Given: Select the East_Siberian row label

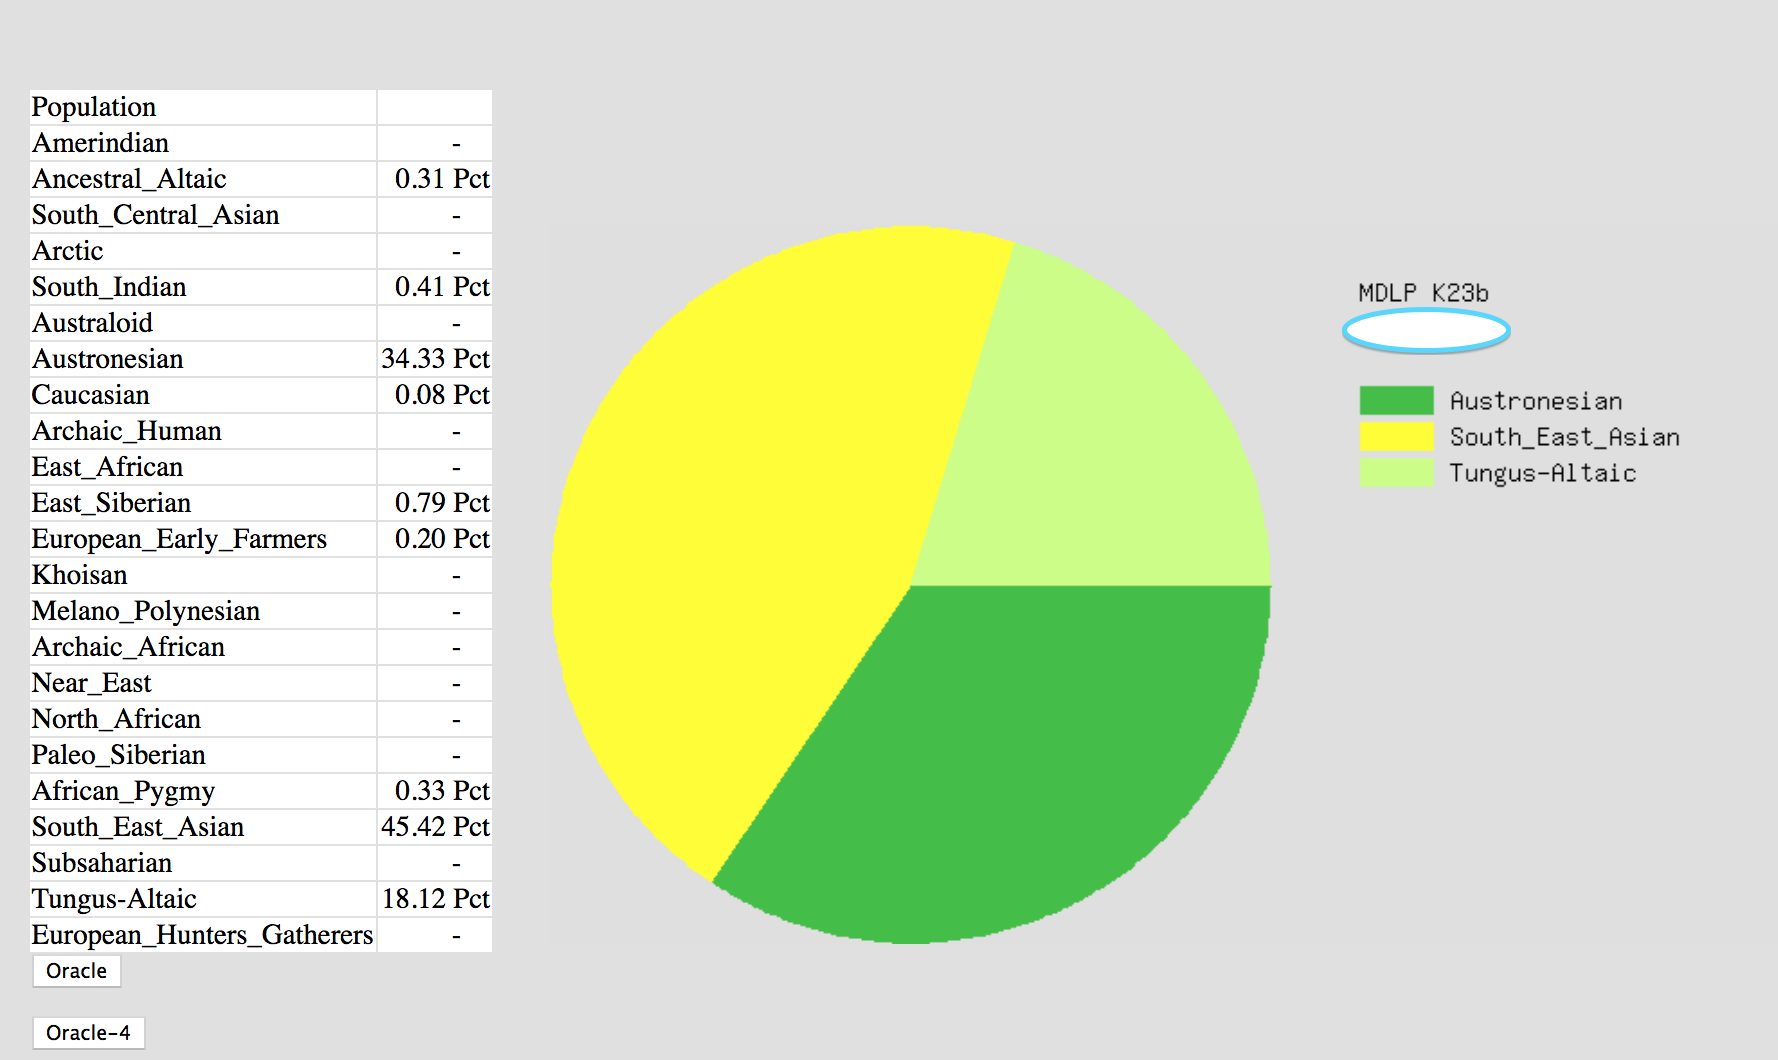Looking at the screenshot, I should coord(111,503).
